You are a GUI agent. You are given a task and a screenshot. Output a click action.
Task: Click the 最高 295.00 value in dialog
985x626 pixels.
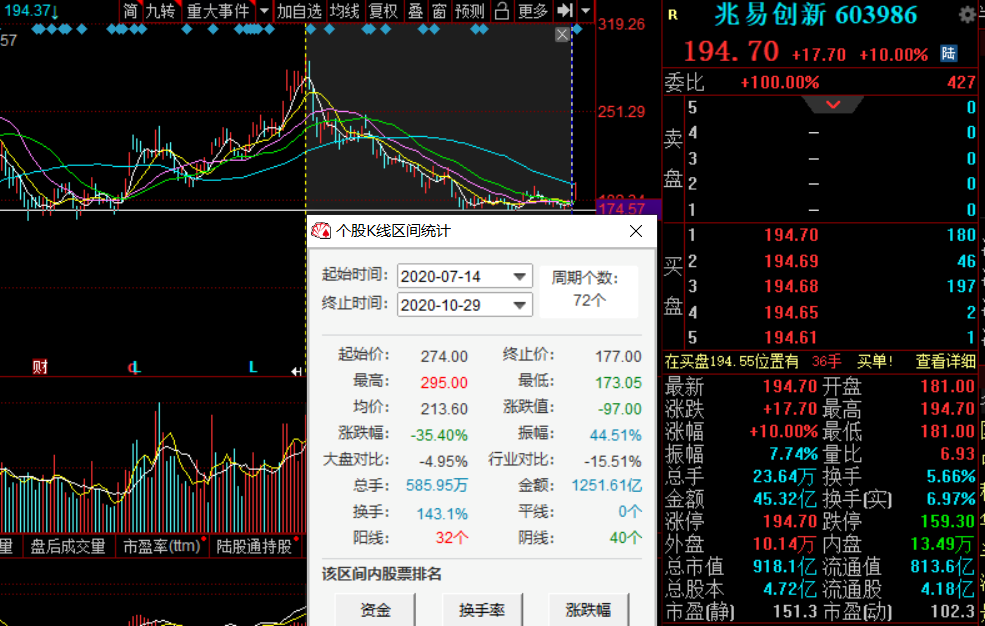[x=444, y=382]
